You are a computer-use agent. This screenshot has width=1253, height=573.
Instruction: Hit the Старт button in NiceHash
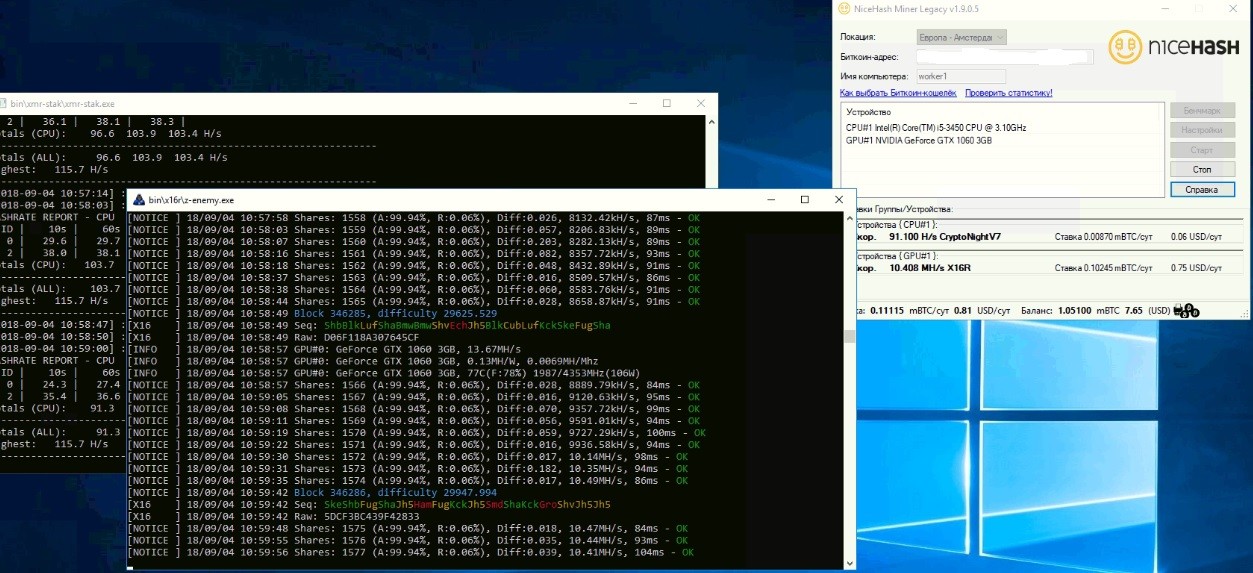1202,150
